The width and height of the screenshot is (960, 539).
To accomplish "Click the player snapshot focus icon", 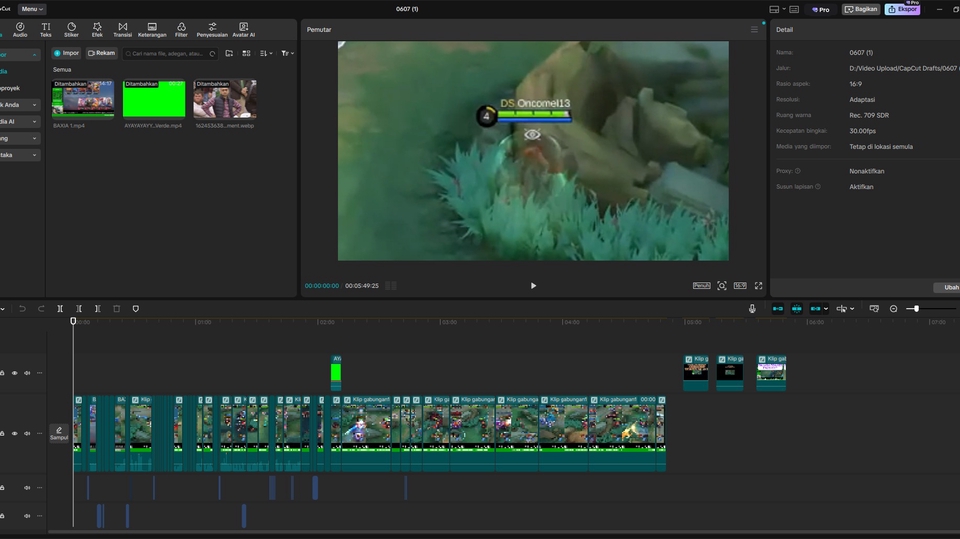I will point(722,285).
